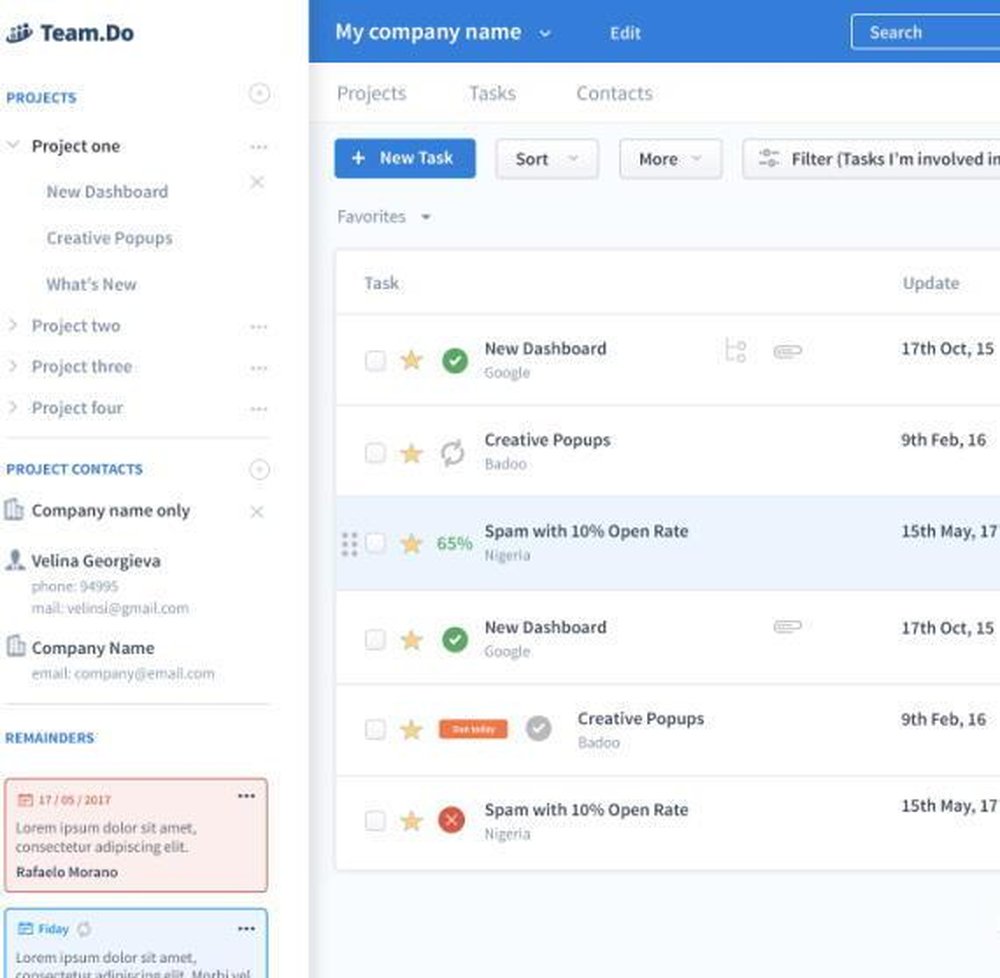The width and height of the screenshot is (1000, 978).
Task: Check the due-today Creative Popups checkbox
Action: 375,729
